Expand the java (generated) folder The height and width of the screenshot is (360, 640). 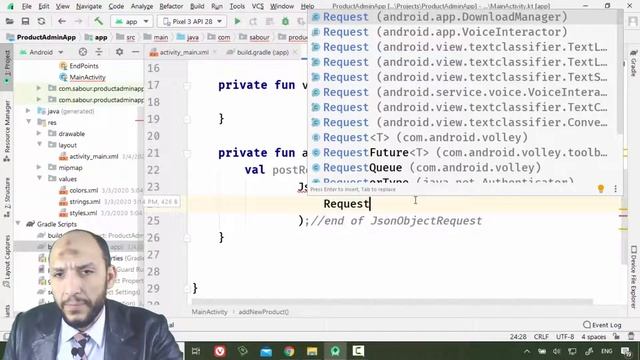28,111
